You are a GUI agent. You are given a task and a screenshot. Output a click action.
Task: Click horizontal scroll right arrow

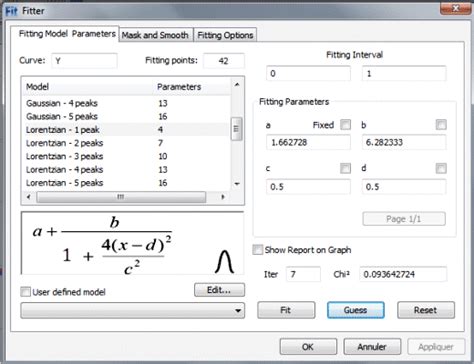(223, 197)
